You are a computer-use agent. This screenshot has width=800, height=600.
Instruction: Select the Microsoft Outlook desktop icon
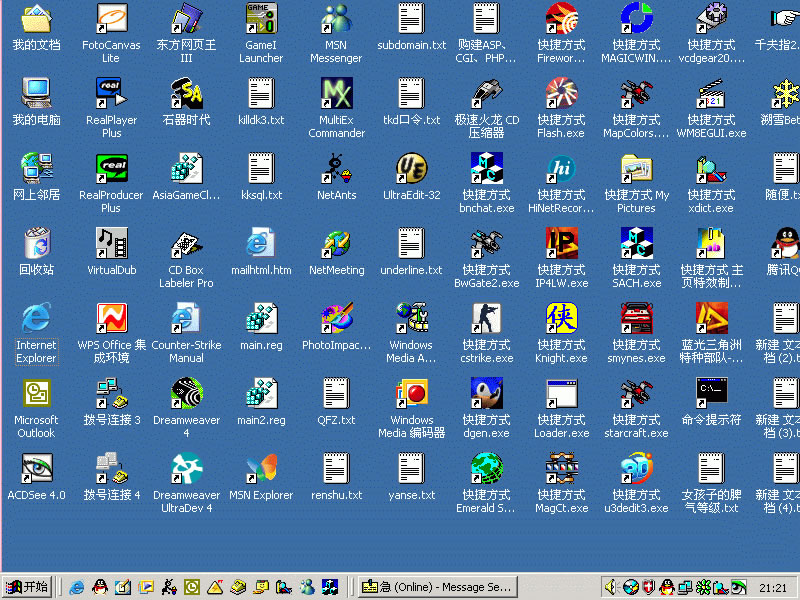click(x=36, y=393)
